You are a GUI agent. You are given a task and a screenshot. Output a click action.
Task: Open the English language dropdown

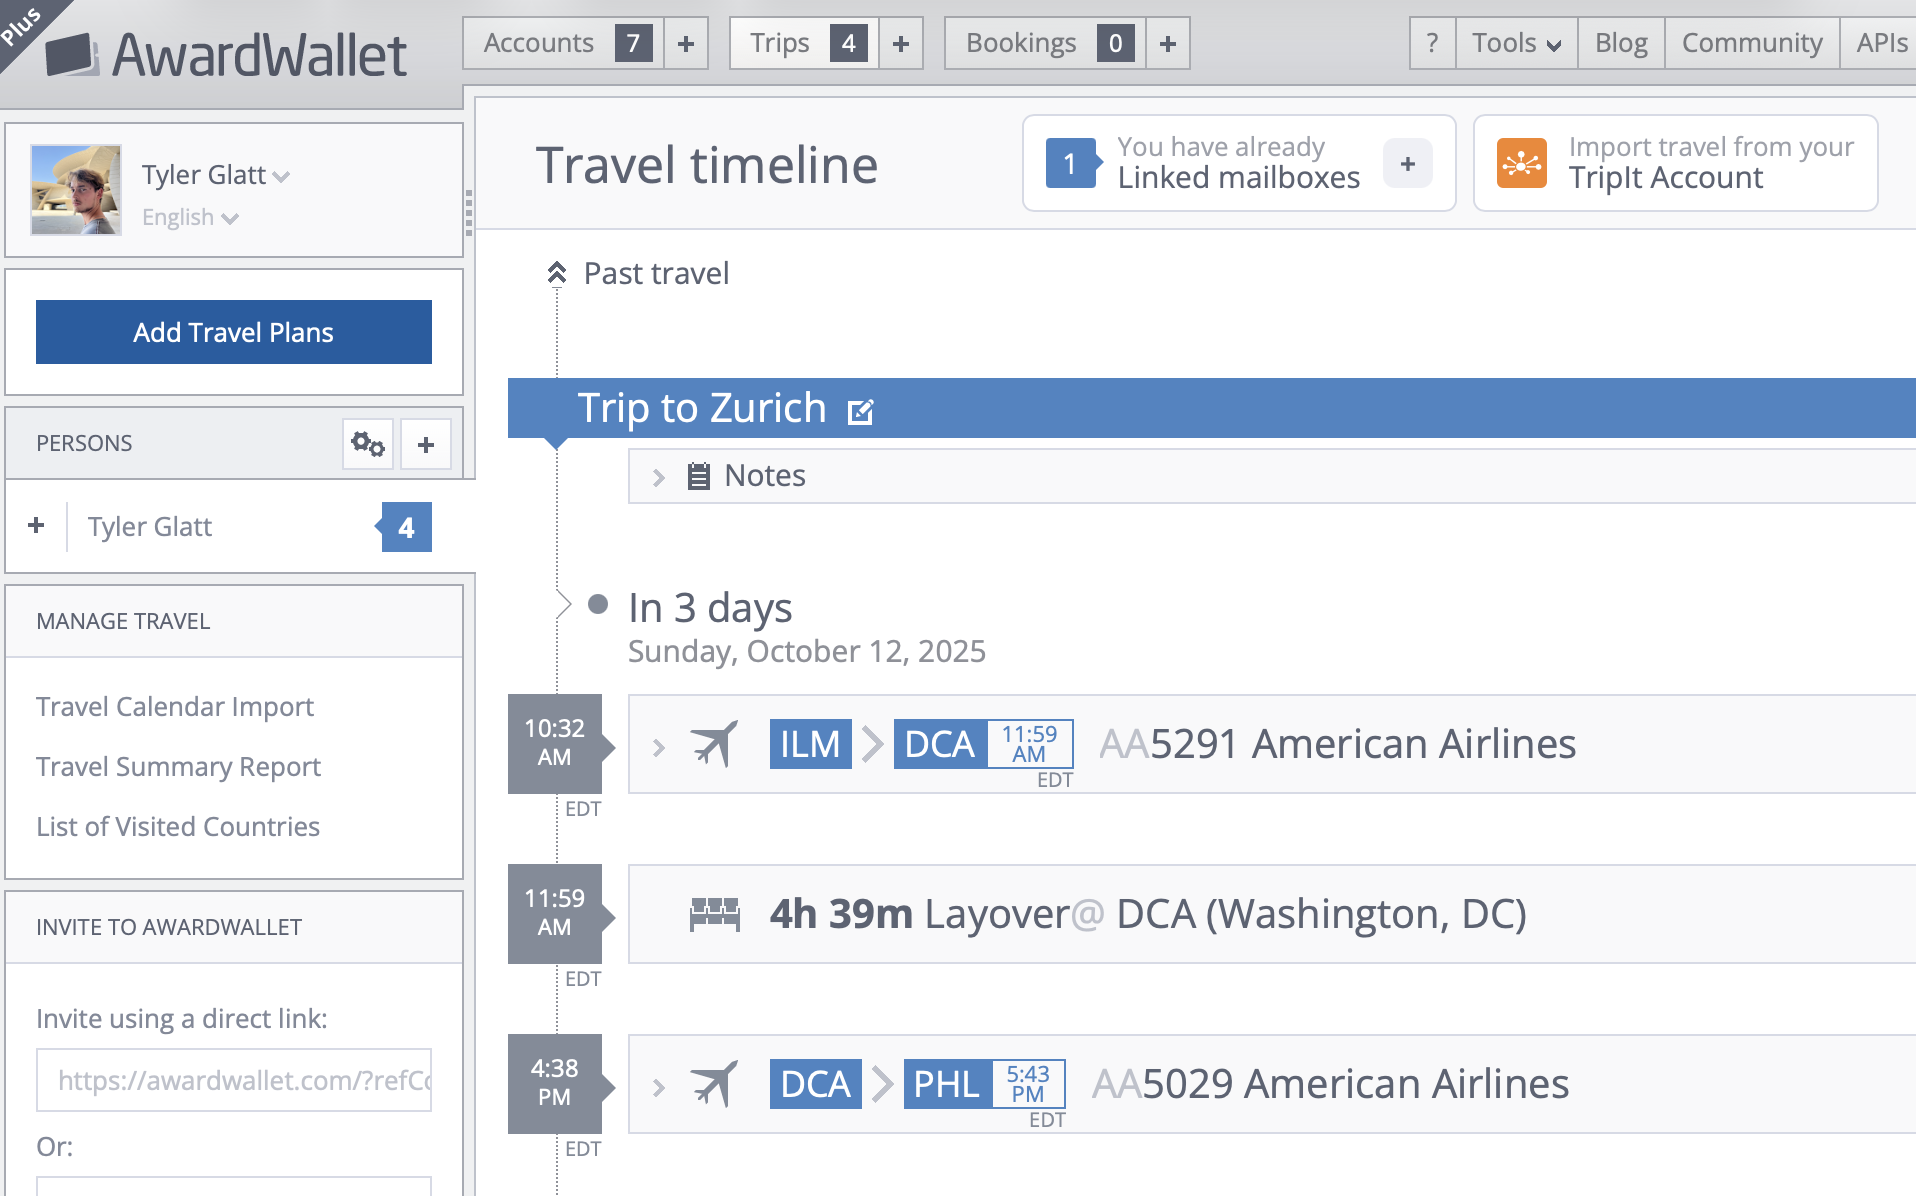point(190,217)
